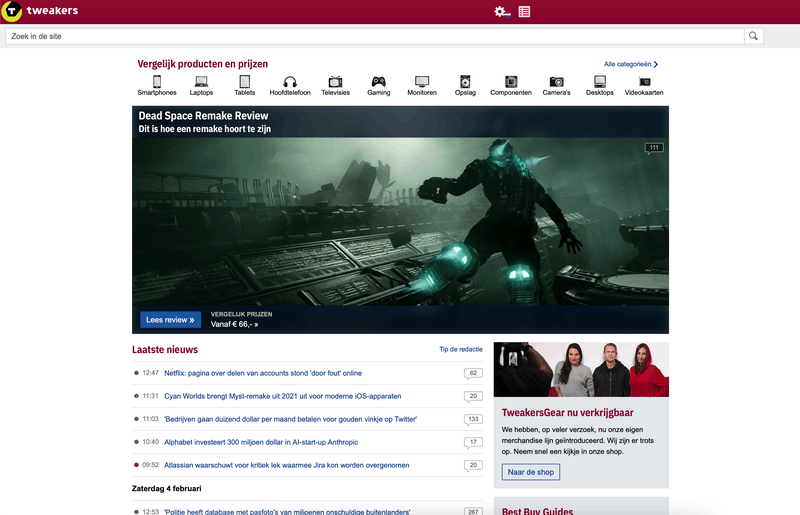This screenshot has height=515, width=800.
Task: Click the 12:47 timestamp on Netflix row
Action: (x=151, y=373)
